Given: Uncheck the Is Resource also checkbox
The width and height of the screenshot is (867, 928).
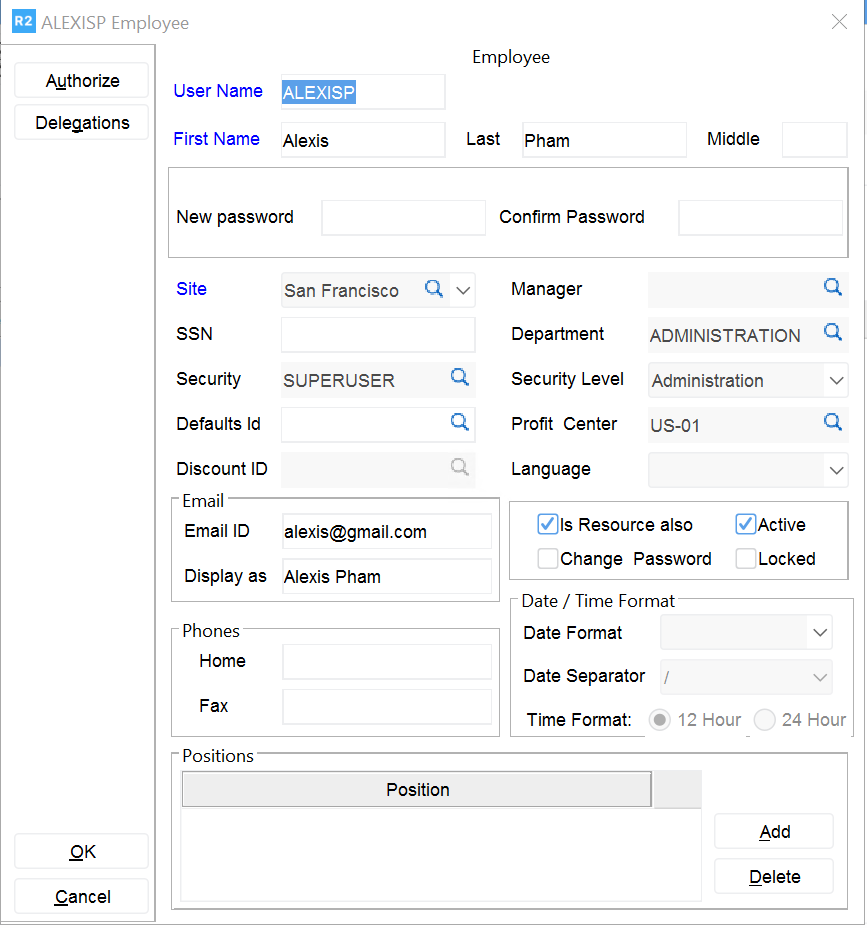Looking at the screenshot, I should [547, 524].
